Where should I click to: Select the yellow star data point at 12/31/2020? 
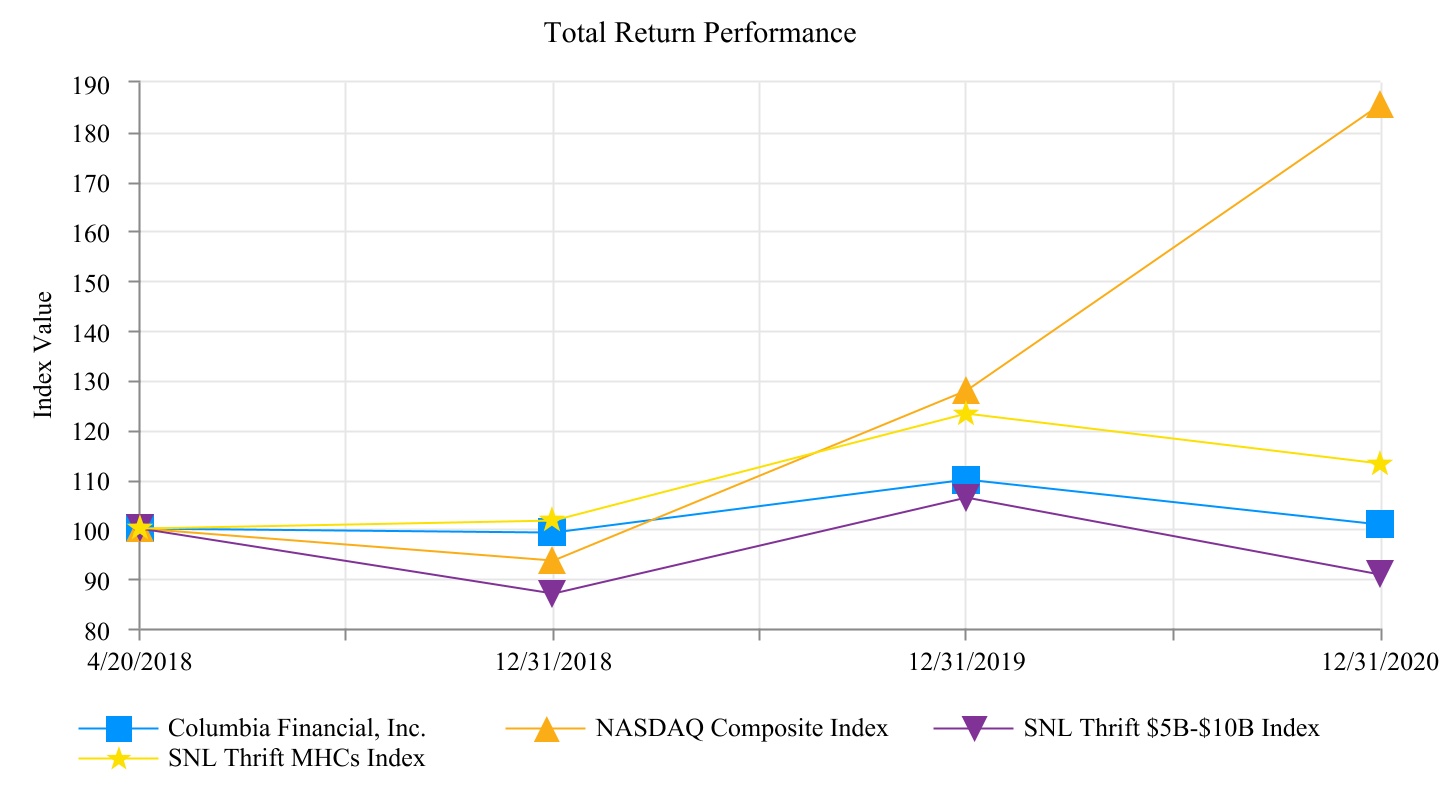tap(1380, 463)
